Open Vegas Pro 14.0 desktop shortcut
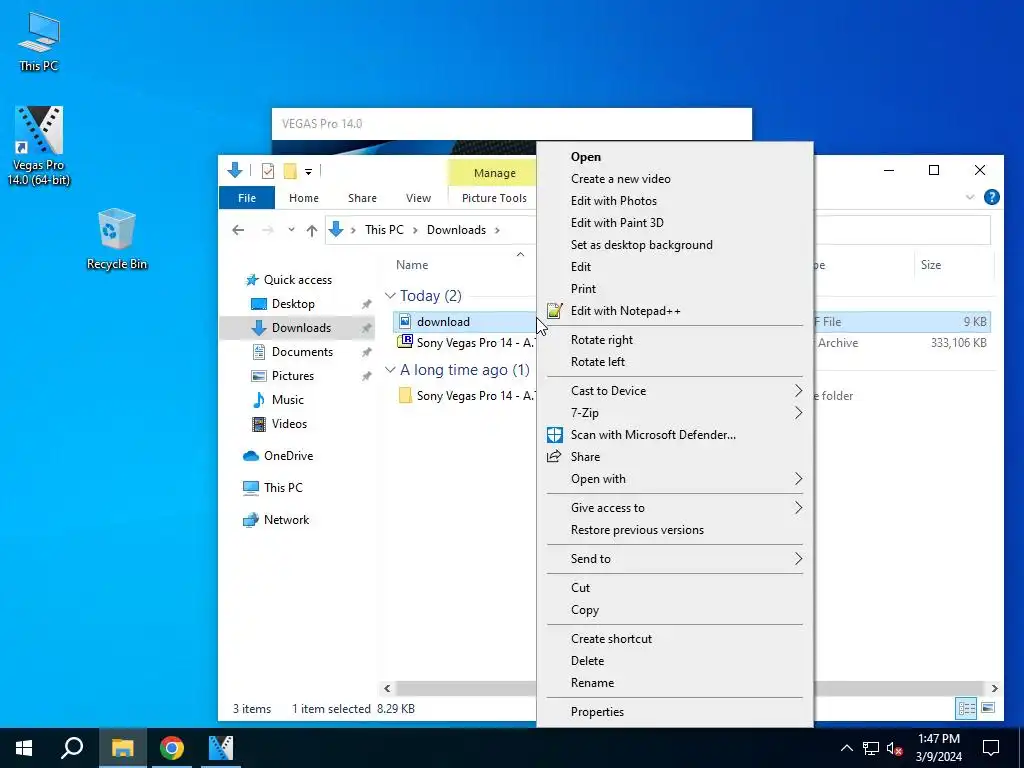This screenshot has height=768, width=1024. (x=39, y=146)
